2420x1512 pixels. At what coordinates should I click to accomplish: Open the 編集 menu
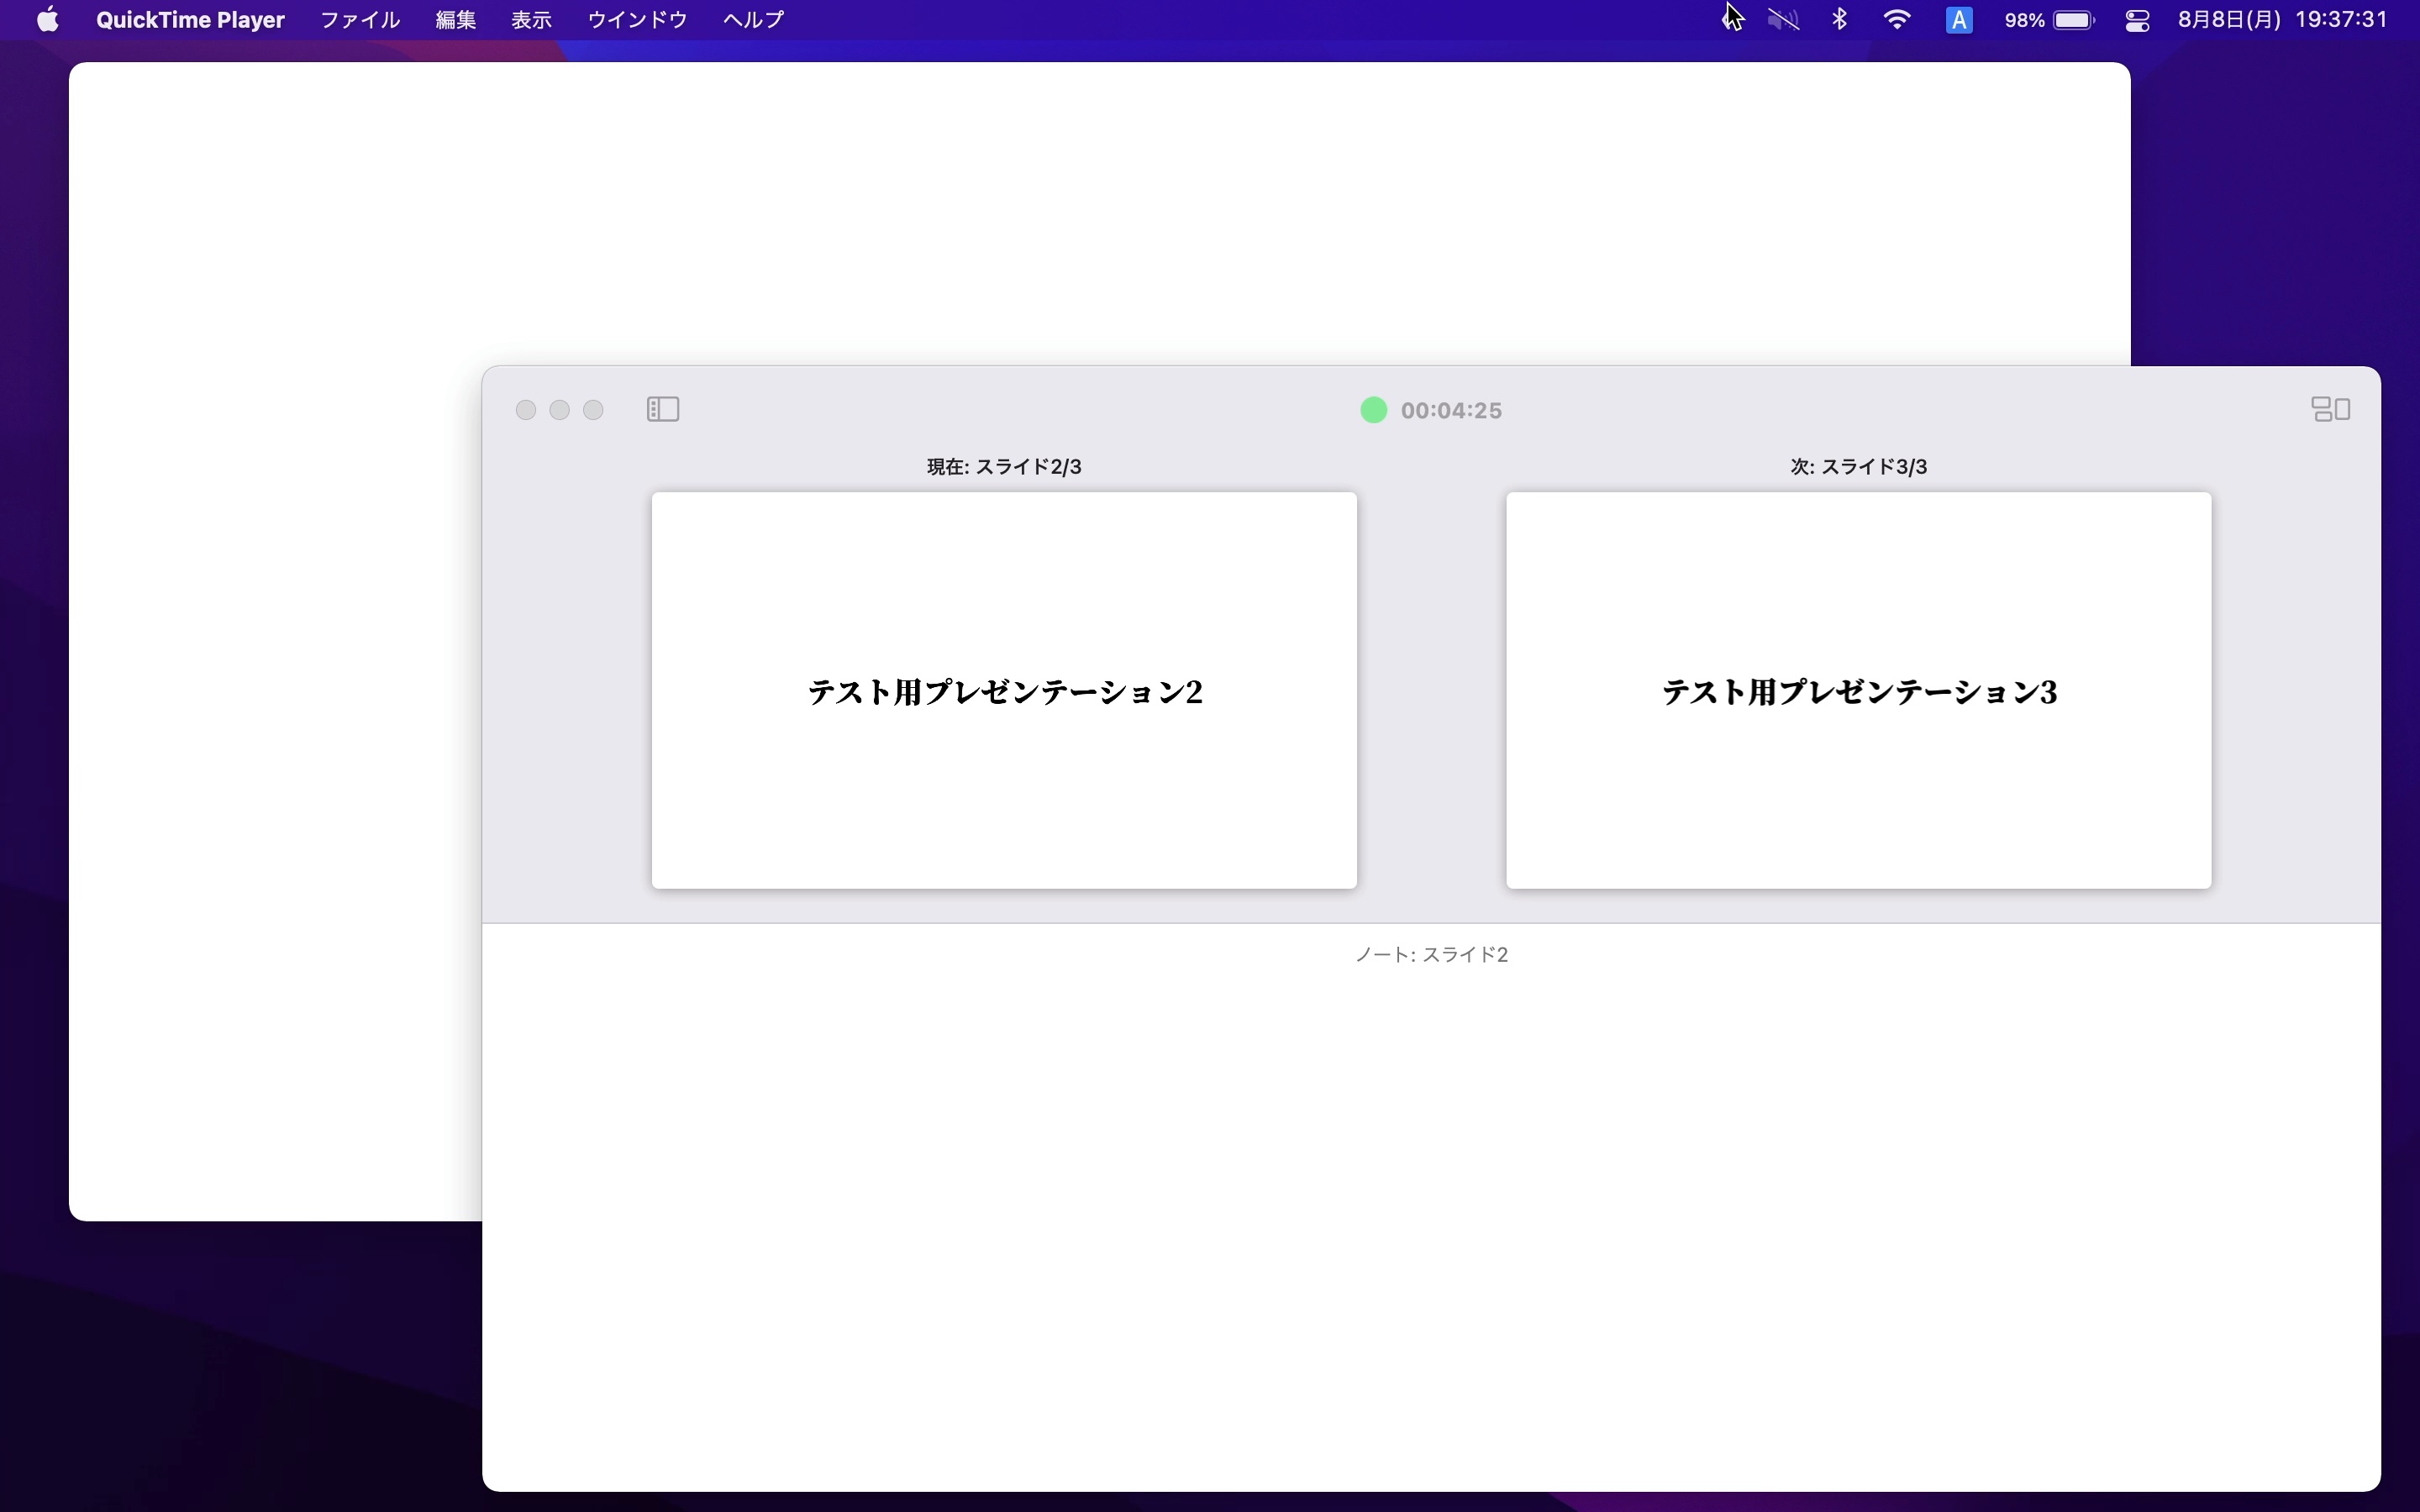(x=455, y=20)
